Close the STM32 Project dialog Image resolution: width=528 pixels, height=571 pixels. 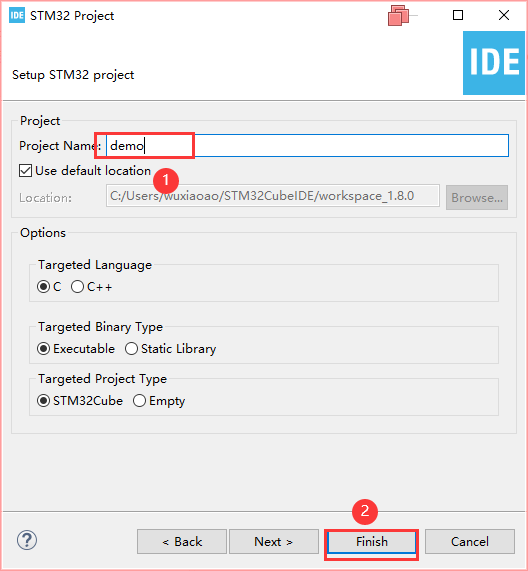coord(504,15)
